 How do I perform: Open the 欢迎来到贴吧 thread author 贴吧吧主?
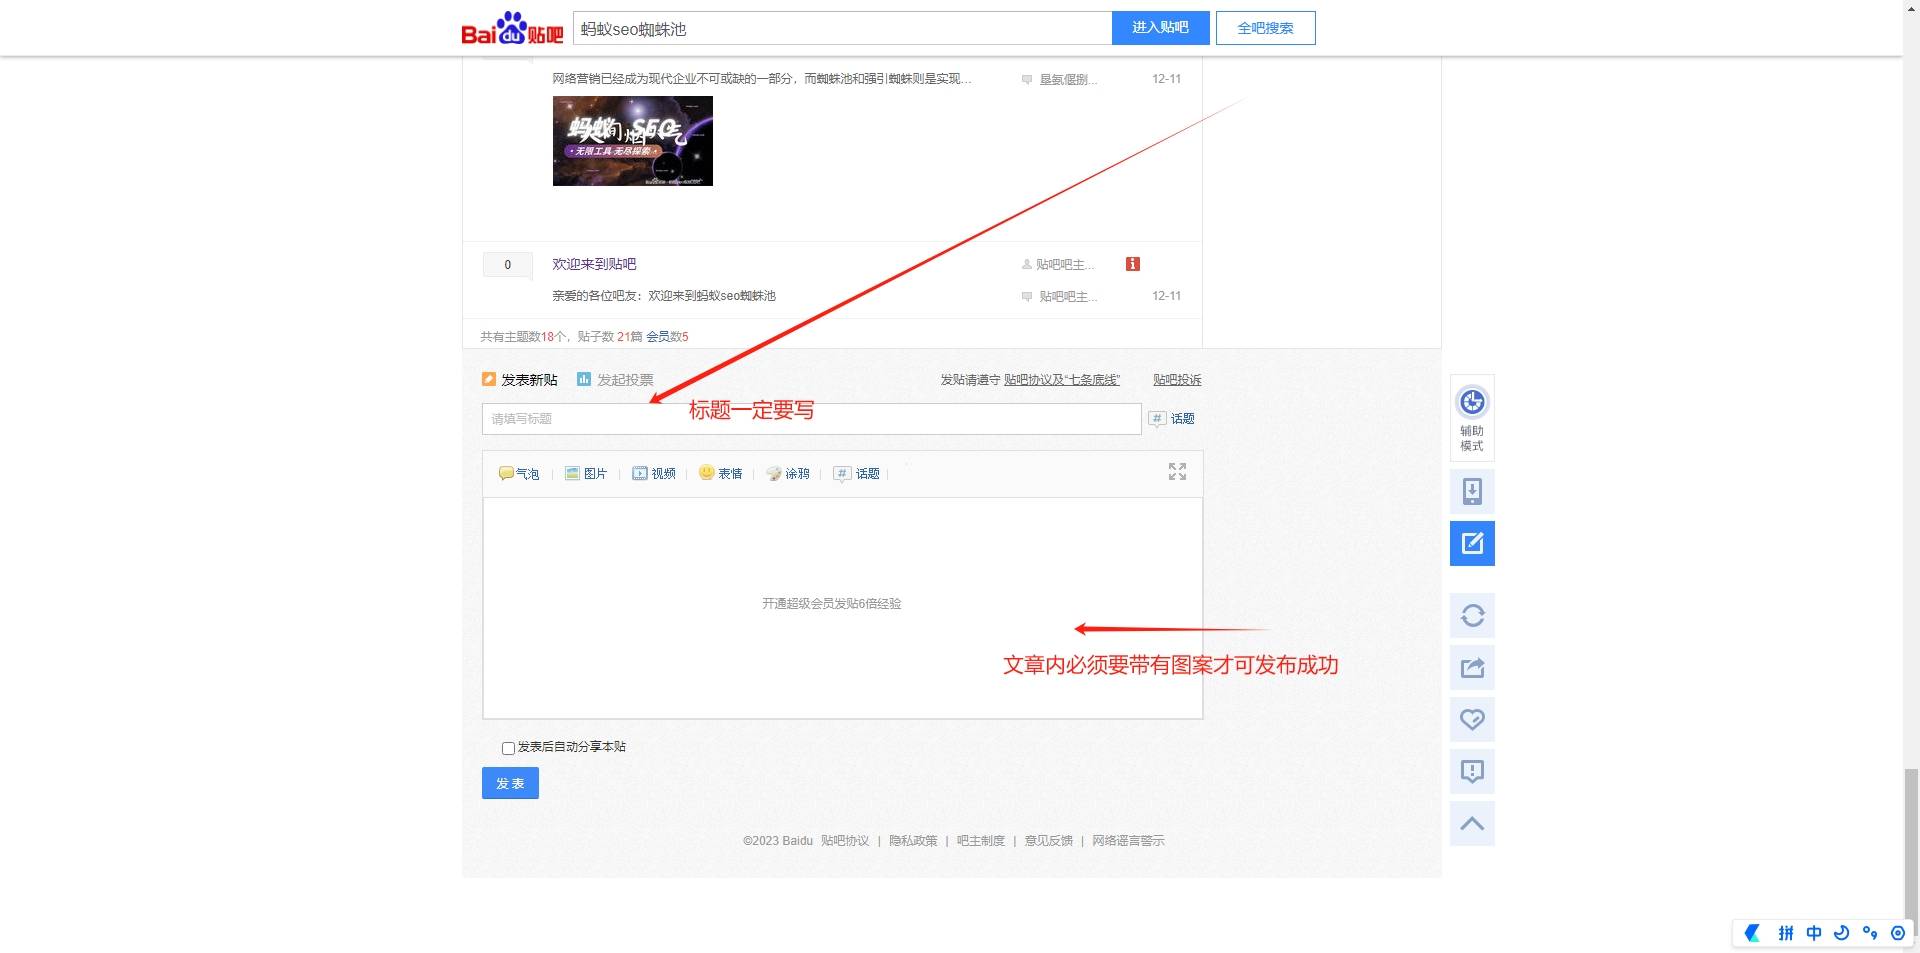click(x=1064, y=265)
